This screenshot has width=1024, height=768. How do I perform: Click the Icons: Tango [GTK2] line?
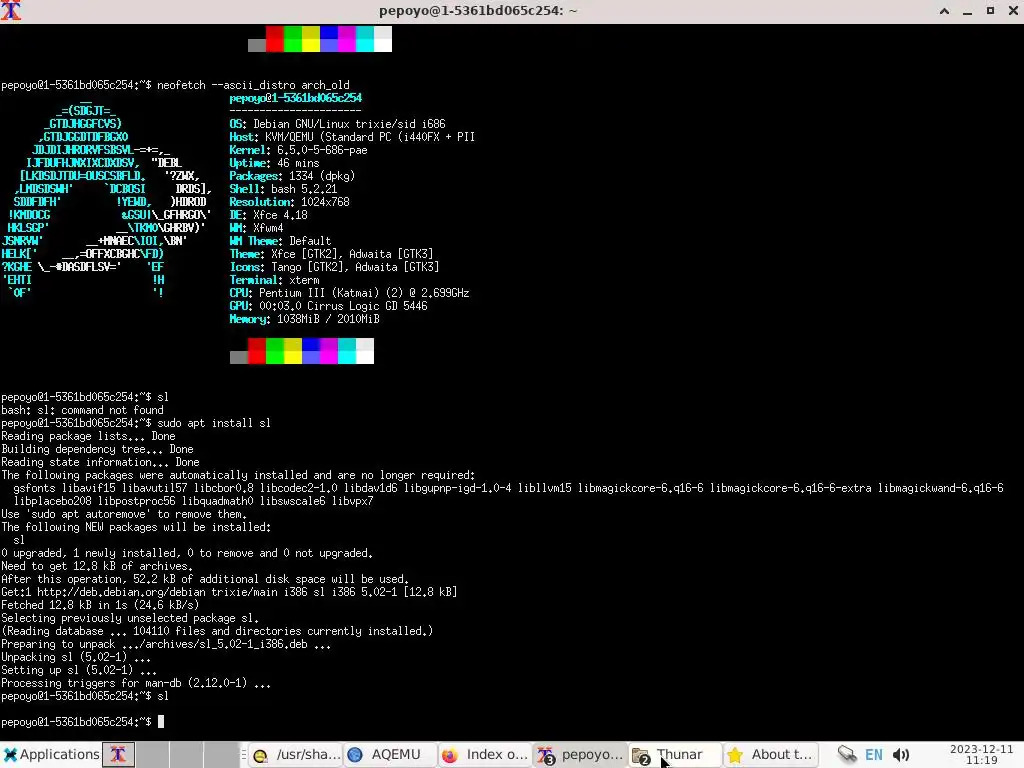tap(334, 267)
